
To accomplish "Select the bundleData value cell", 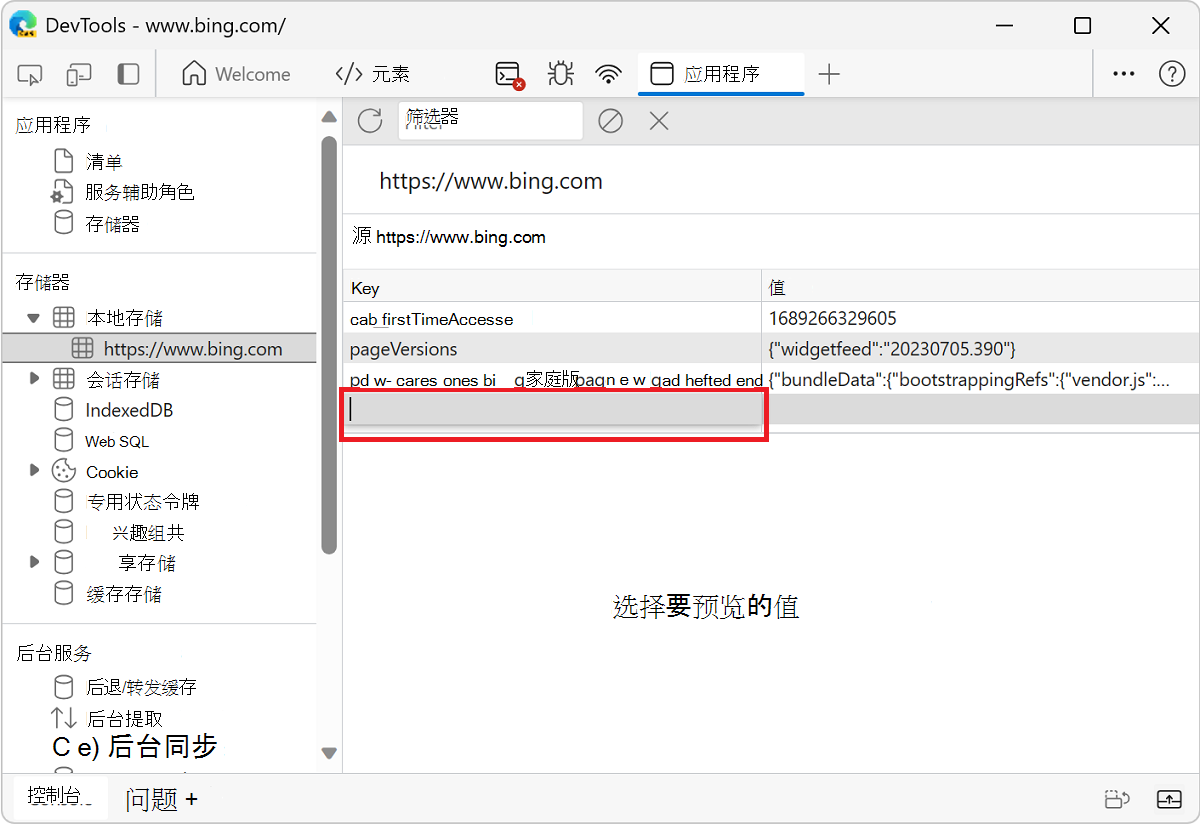I will pyautogui.click(x=980, y=380).
